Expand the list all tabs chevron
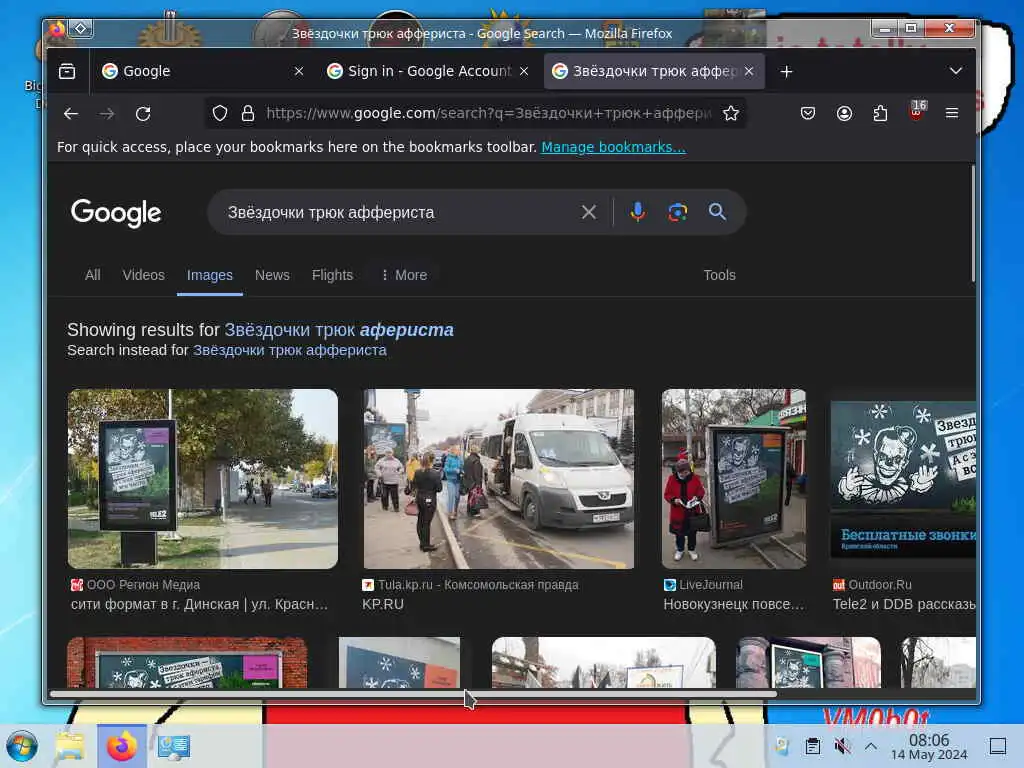This screenshot has width=1024, height=768. [955, 71]
